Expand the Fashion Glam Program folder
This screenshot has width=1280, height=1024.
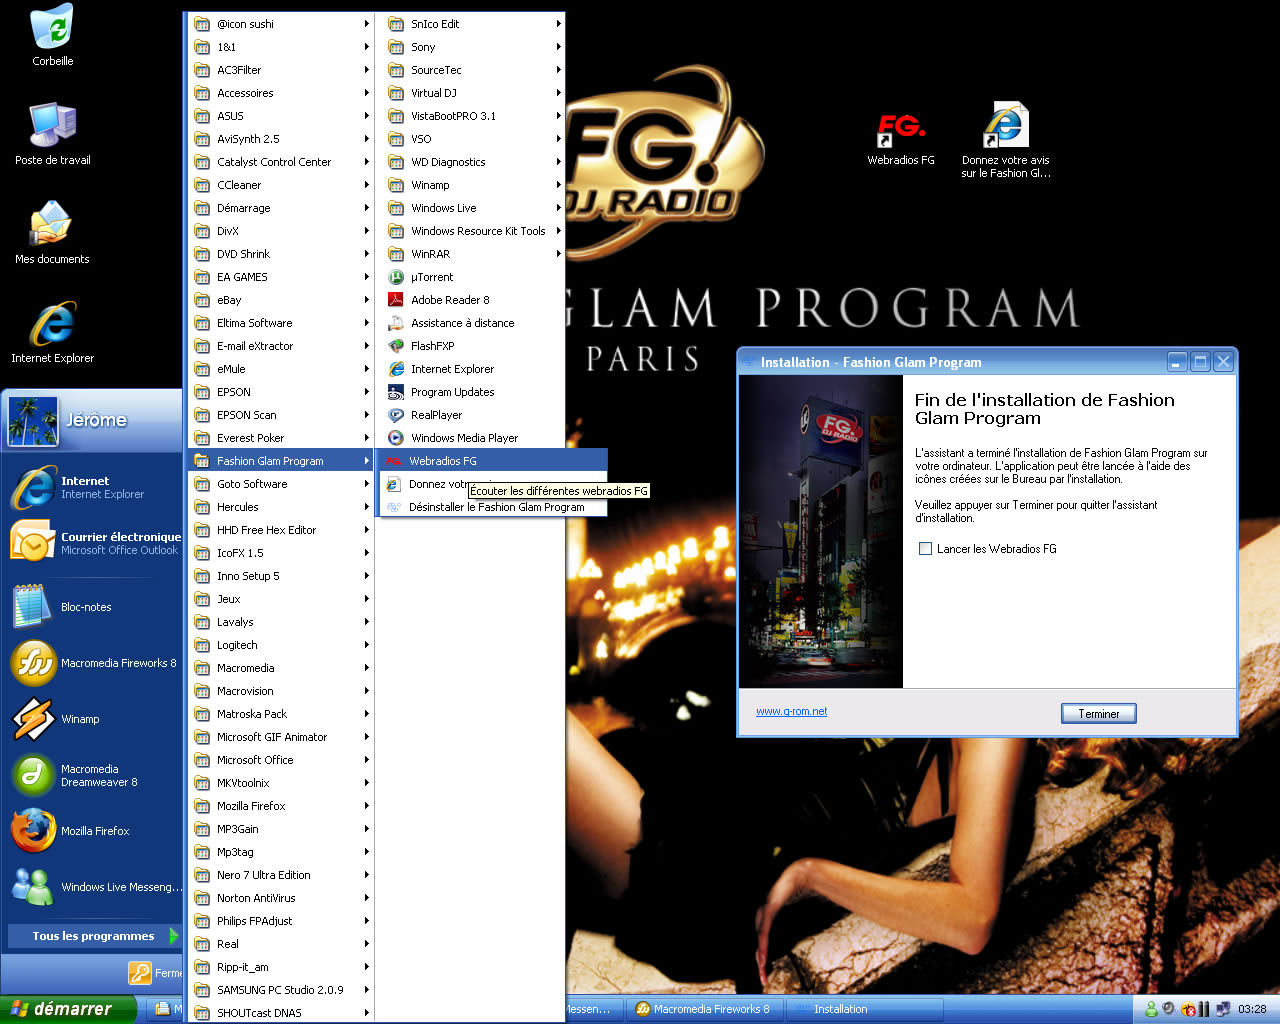click(281, 461)
